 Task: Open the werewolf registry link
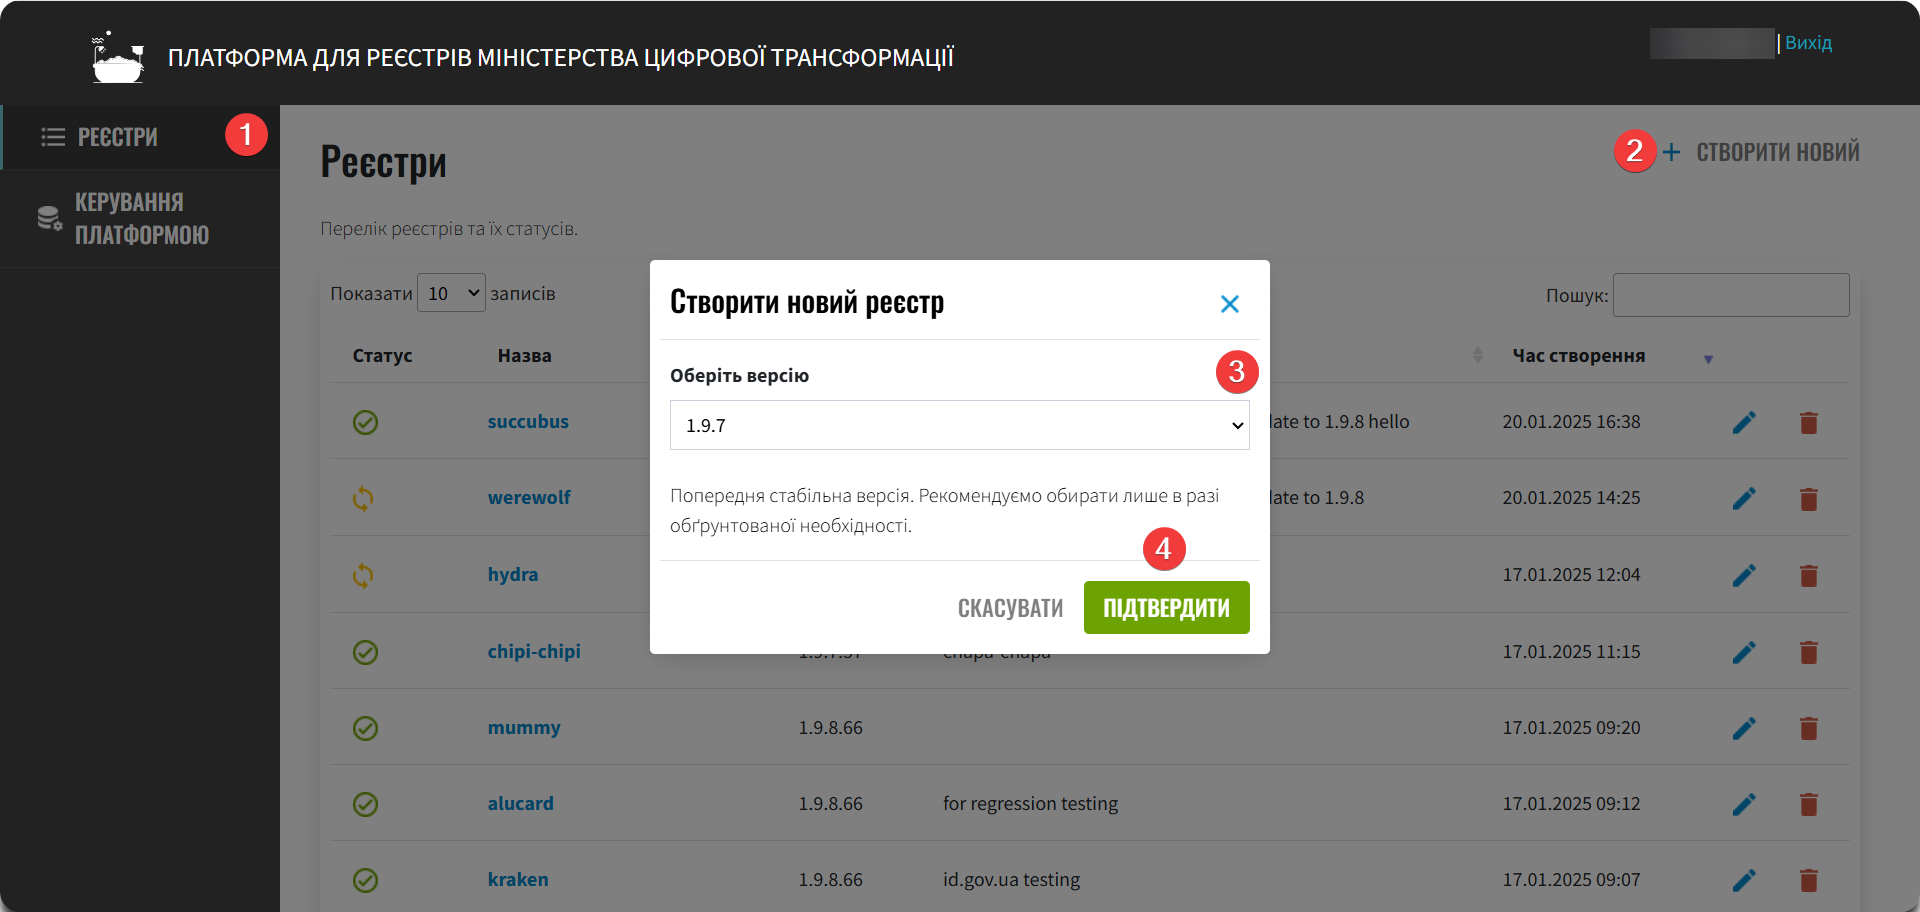coord(529,498)
